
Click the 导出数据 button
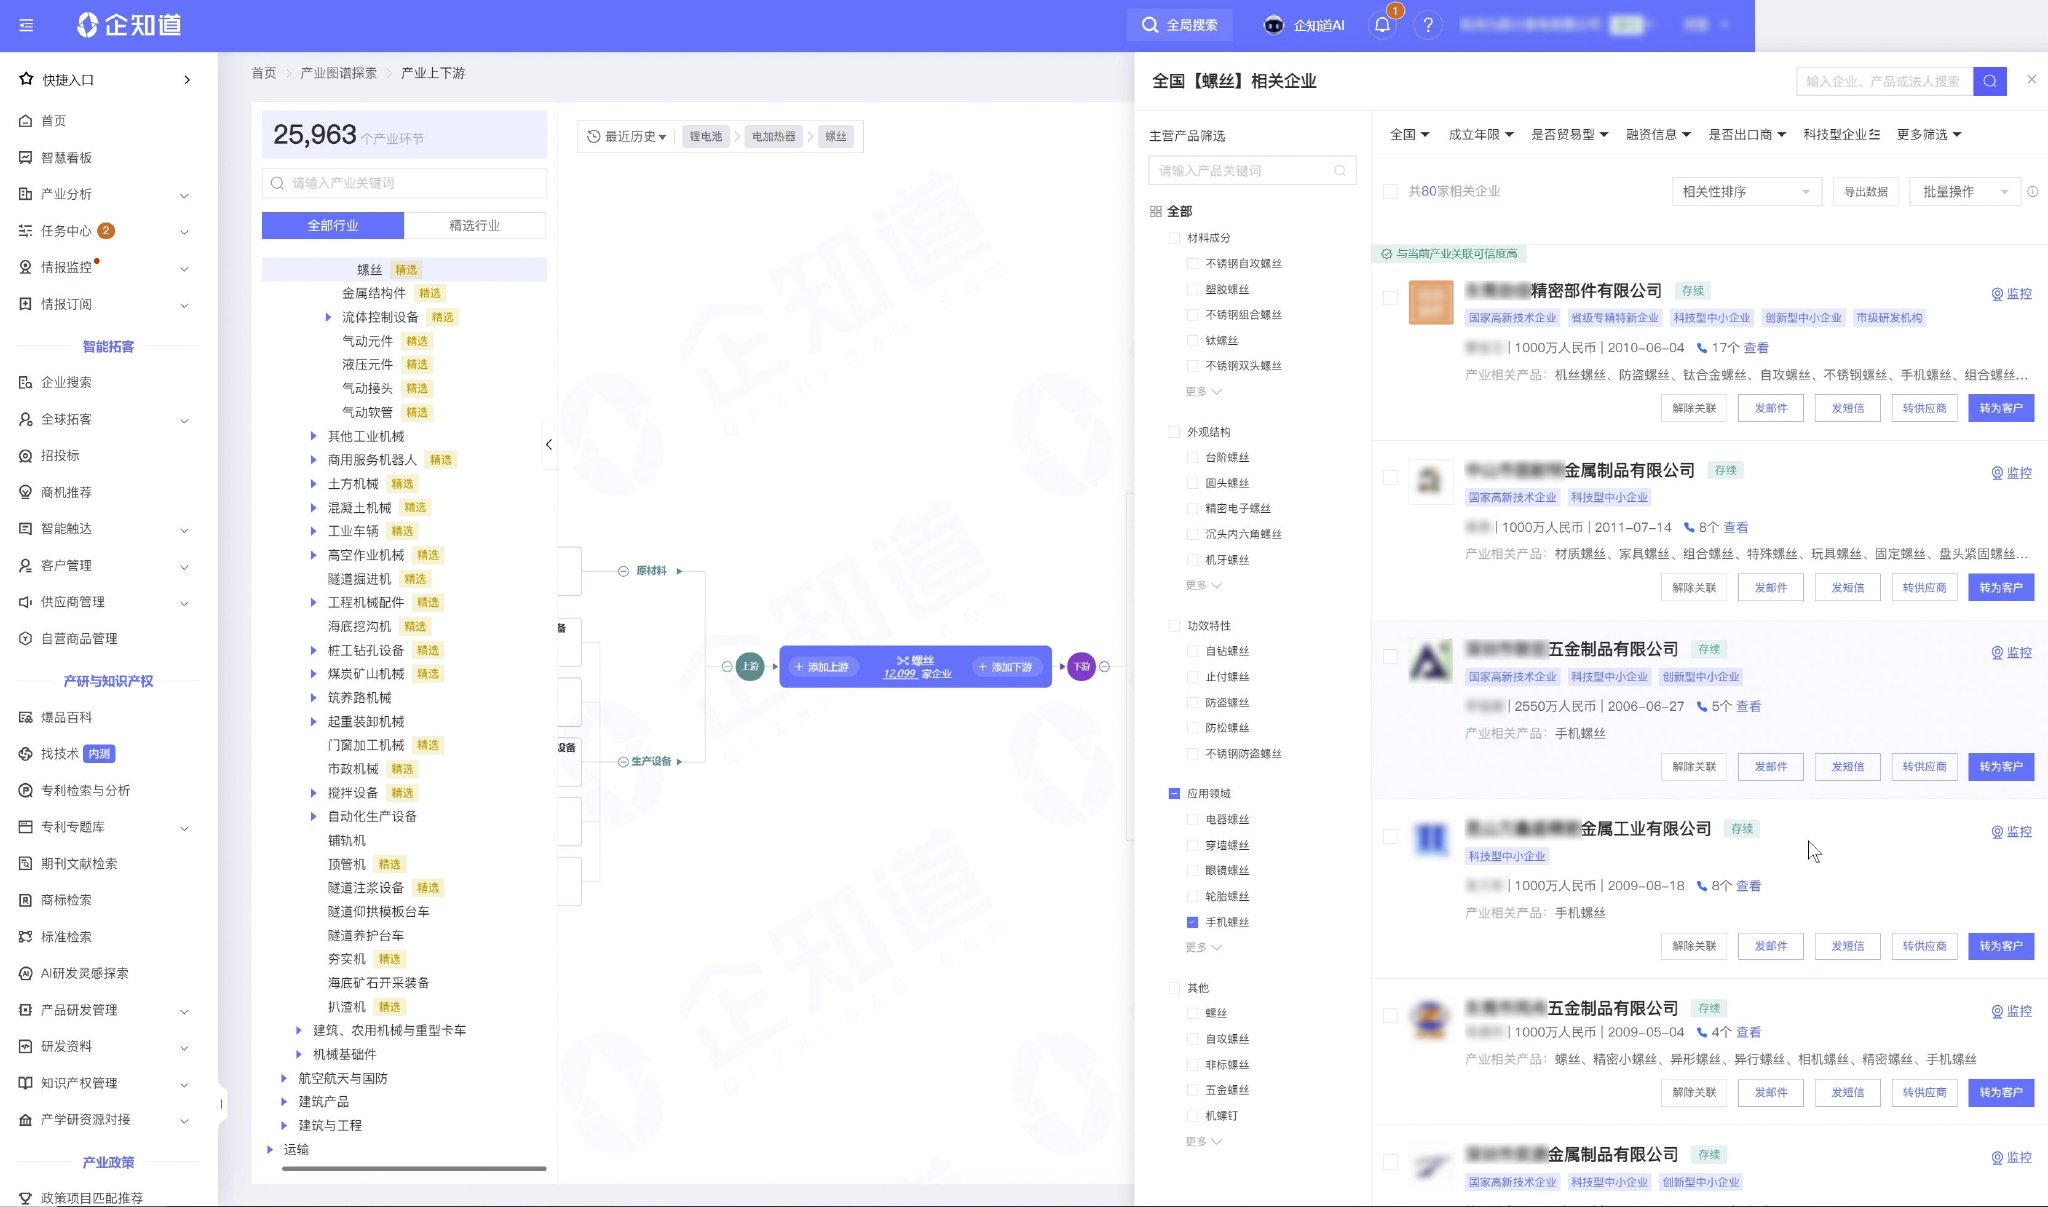[x=1865, y=191]
